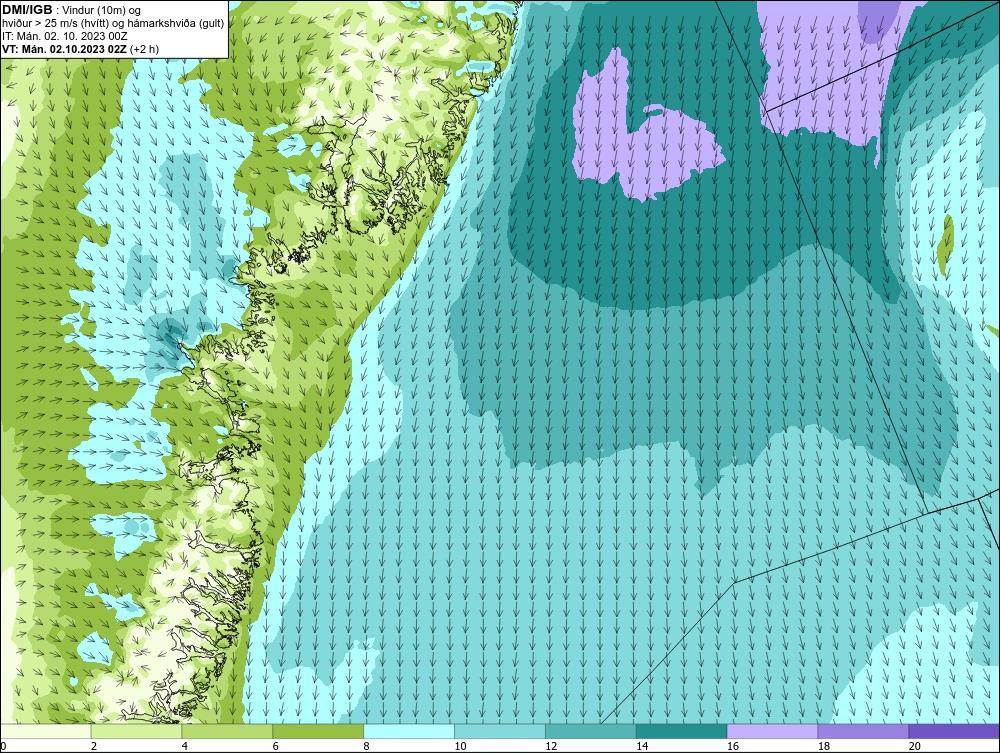
Task: Click the legend value '0'
Action: (x=3, y=746)
